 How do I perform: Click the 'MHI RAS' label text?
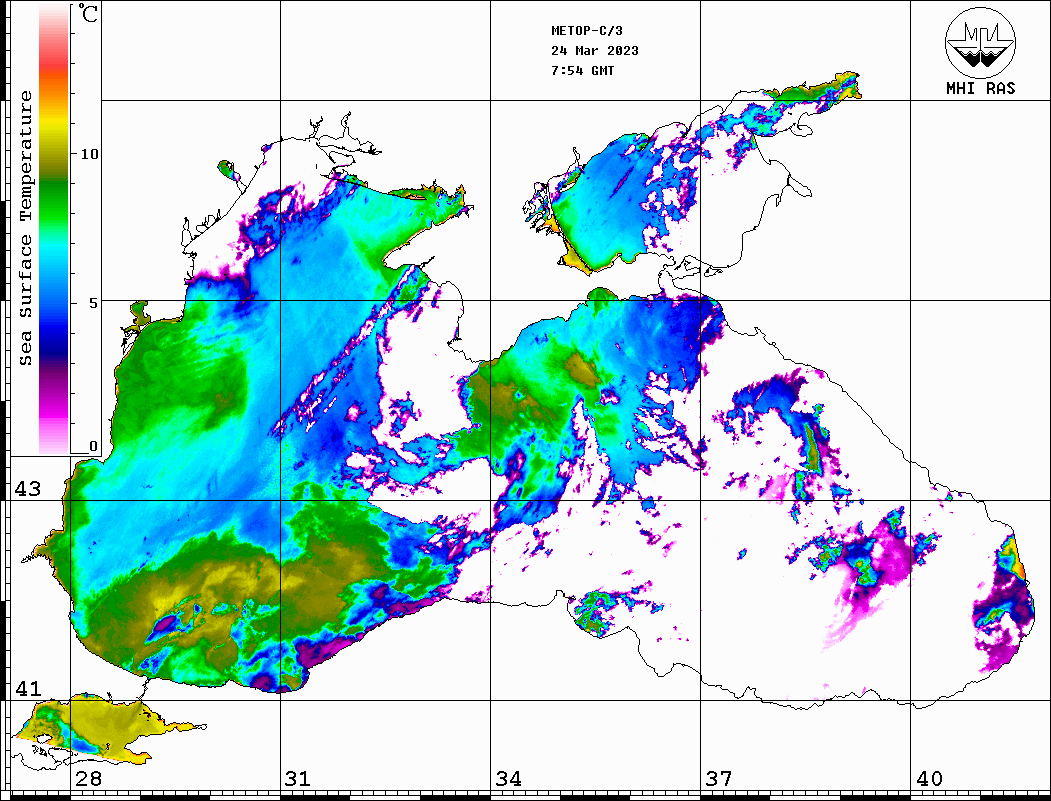[980, 88]
